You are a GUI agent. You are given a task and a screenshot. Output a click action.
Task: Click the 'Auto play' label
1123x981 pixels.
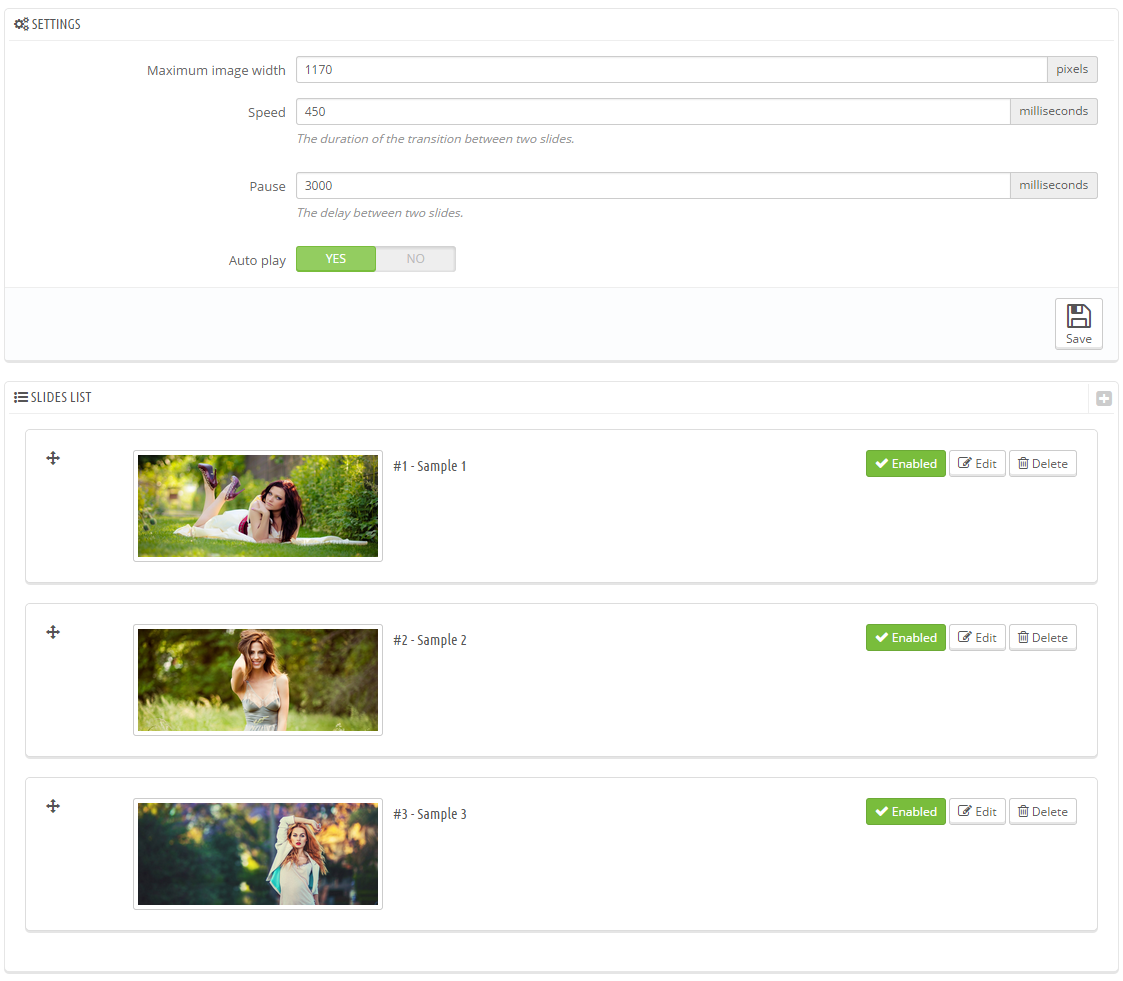click(257, 261)
